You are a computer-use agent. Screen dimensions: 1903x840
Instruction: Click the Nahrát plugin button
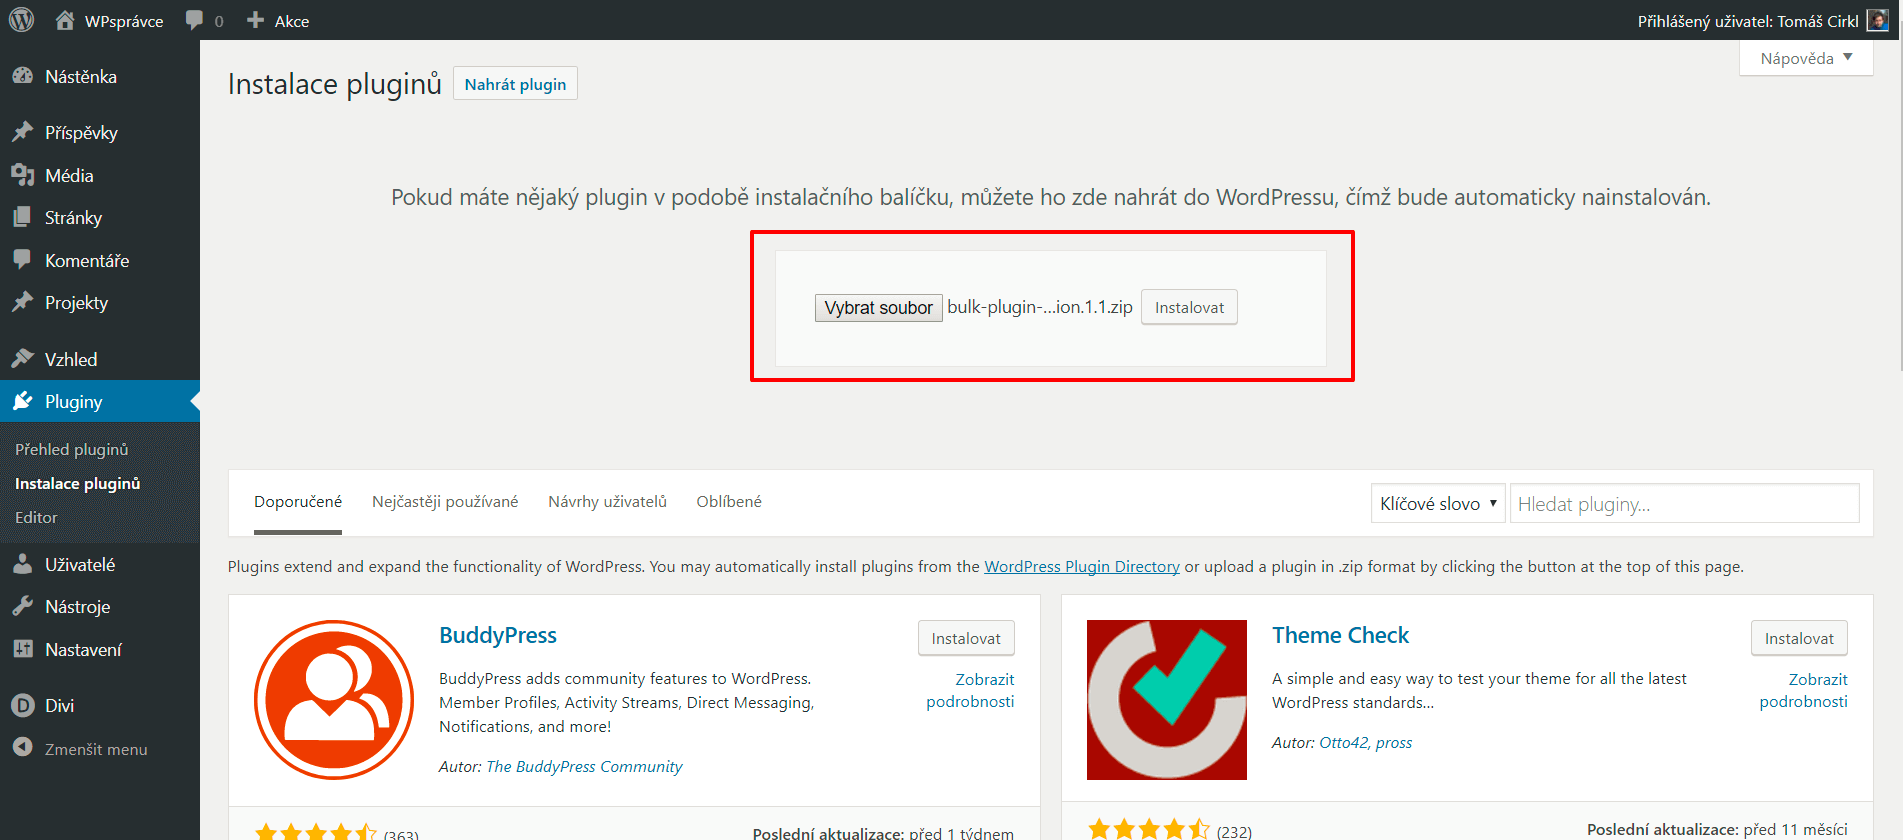coord(515,84)
